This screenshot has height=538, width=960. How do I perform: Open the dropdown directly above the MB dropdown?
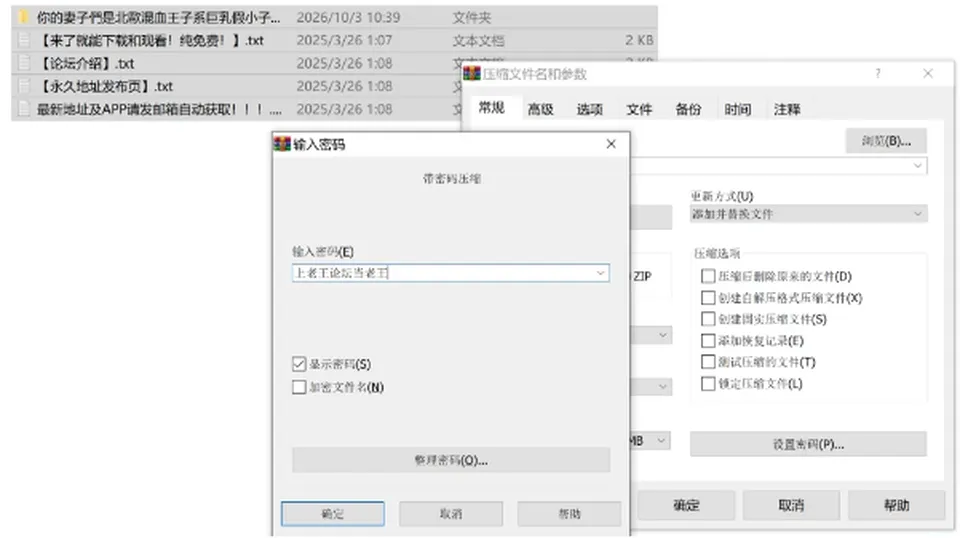pos(662,386)
